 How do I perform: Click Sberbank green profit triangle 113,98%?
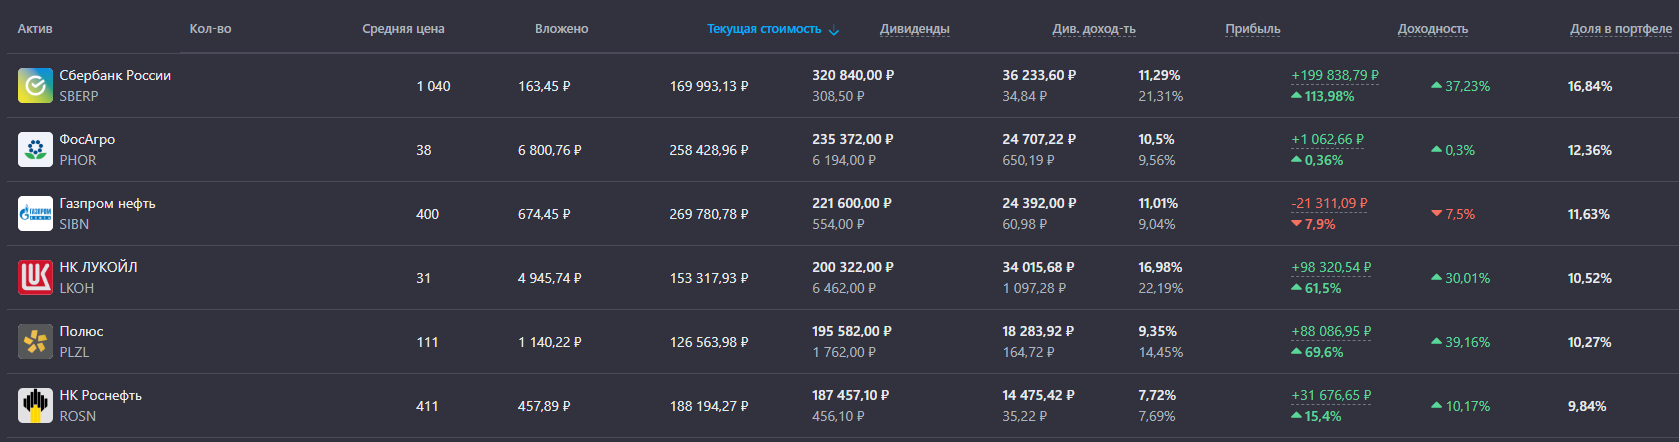coord(1297,96)
